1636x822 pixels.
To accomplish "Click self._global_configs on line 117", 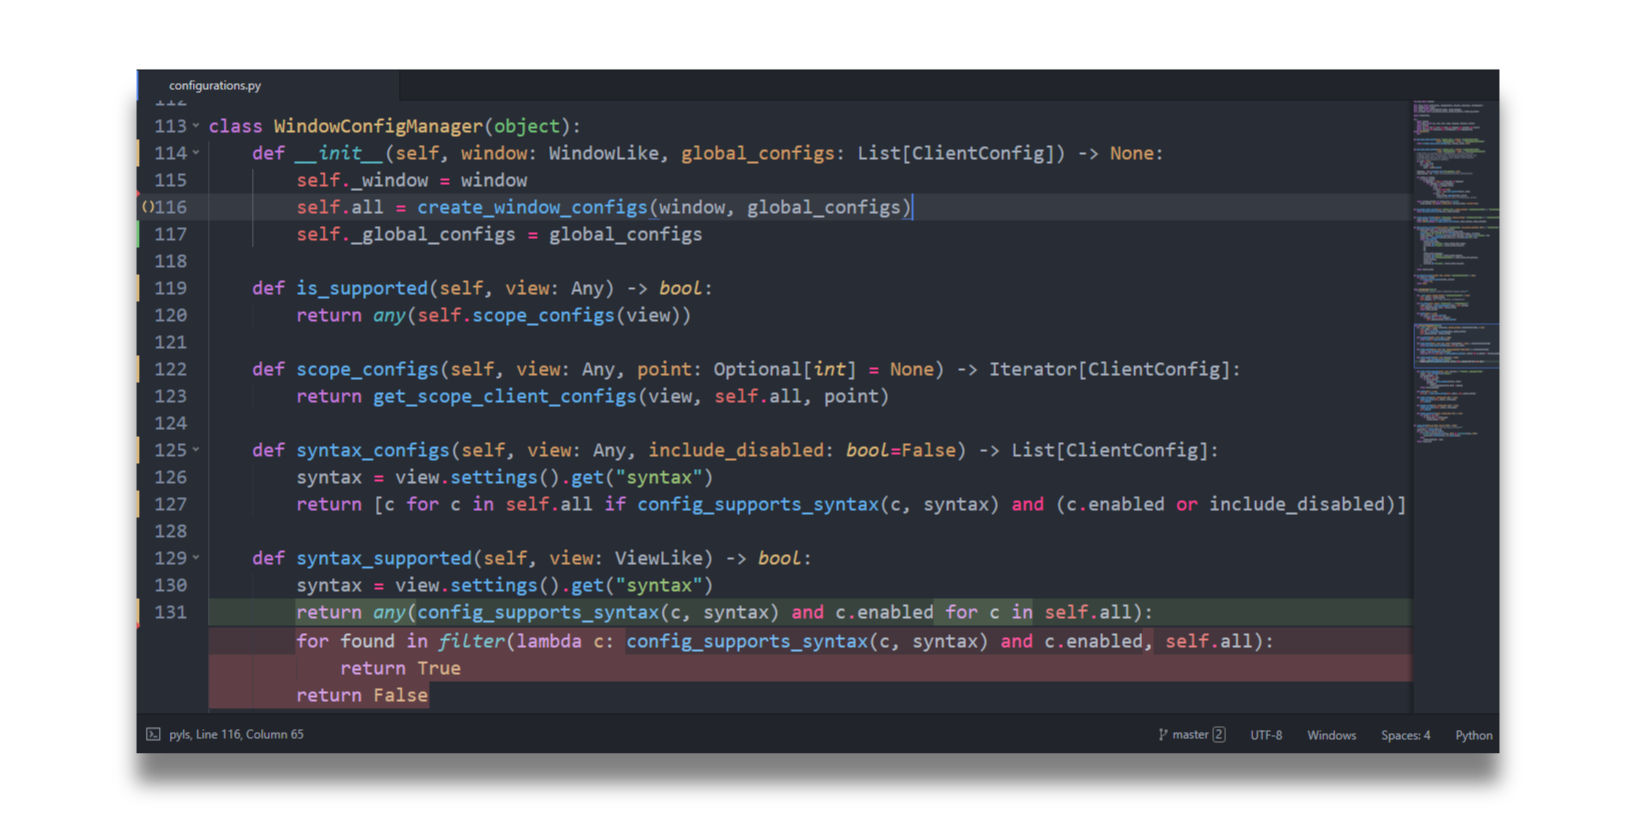I will coord(406,234).
